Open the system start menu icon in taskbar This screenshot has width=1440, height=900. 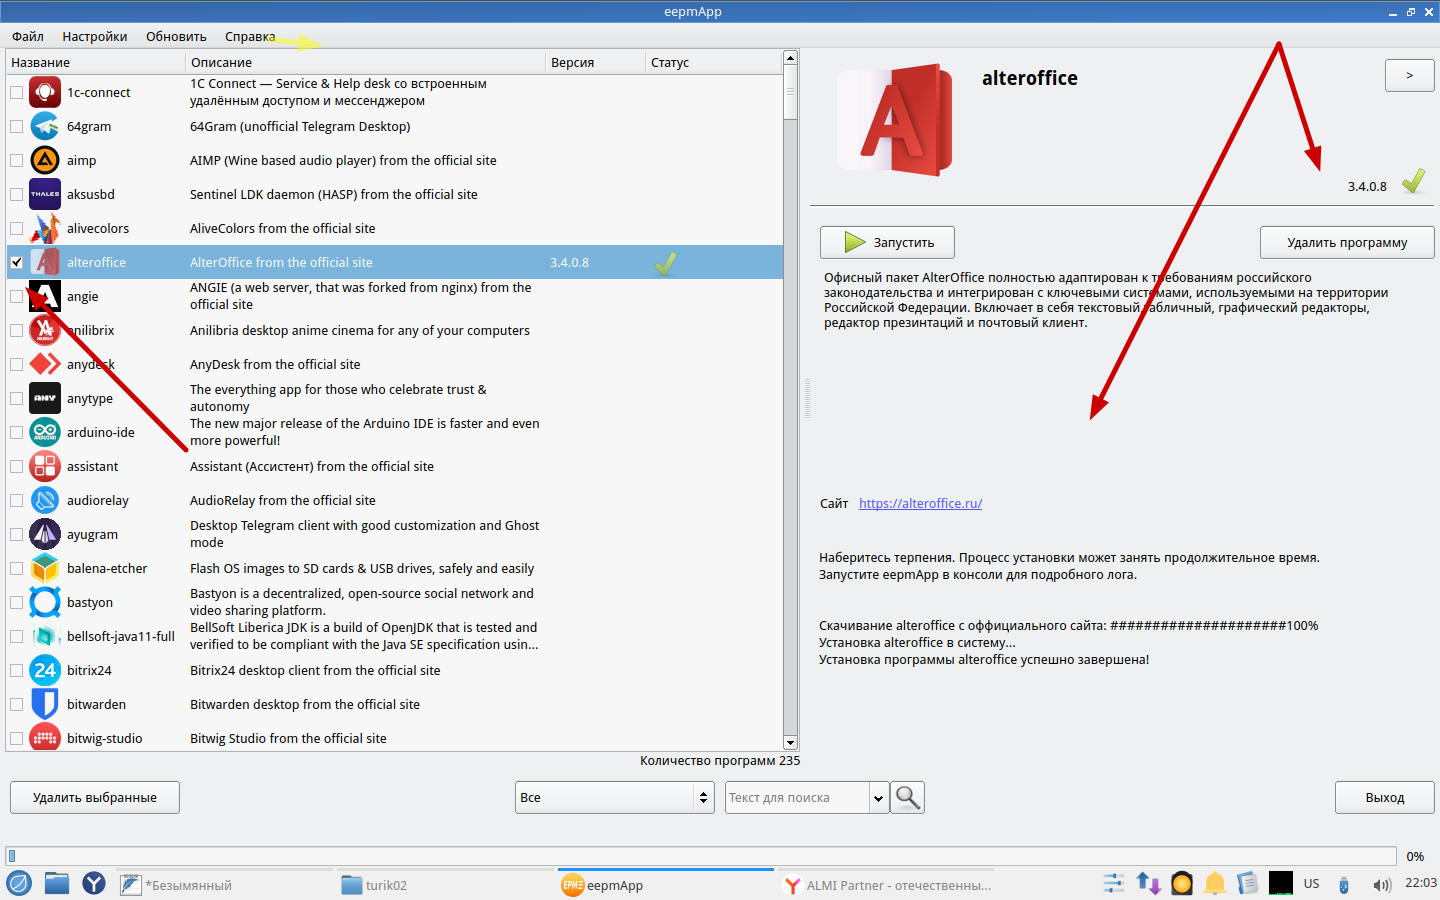(x=19, y=883)
